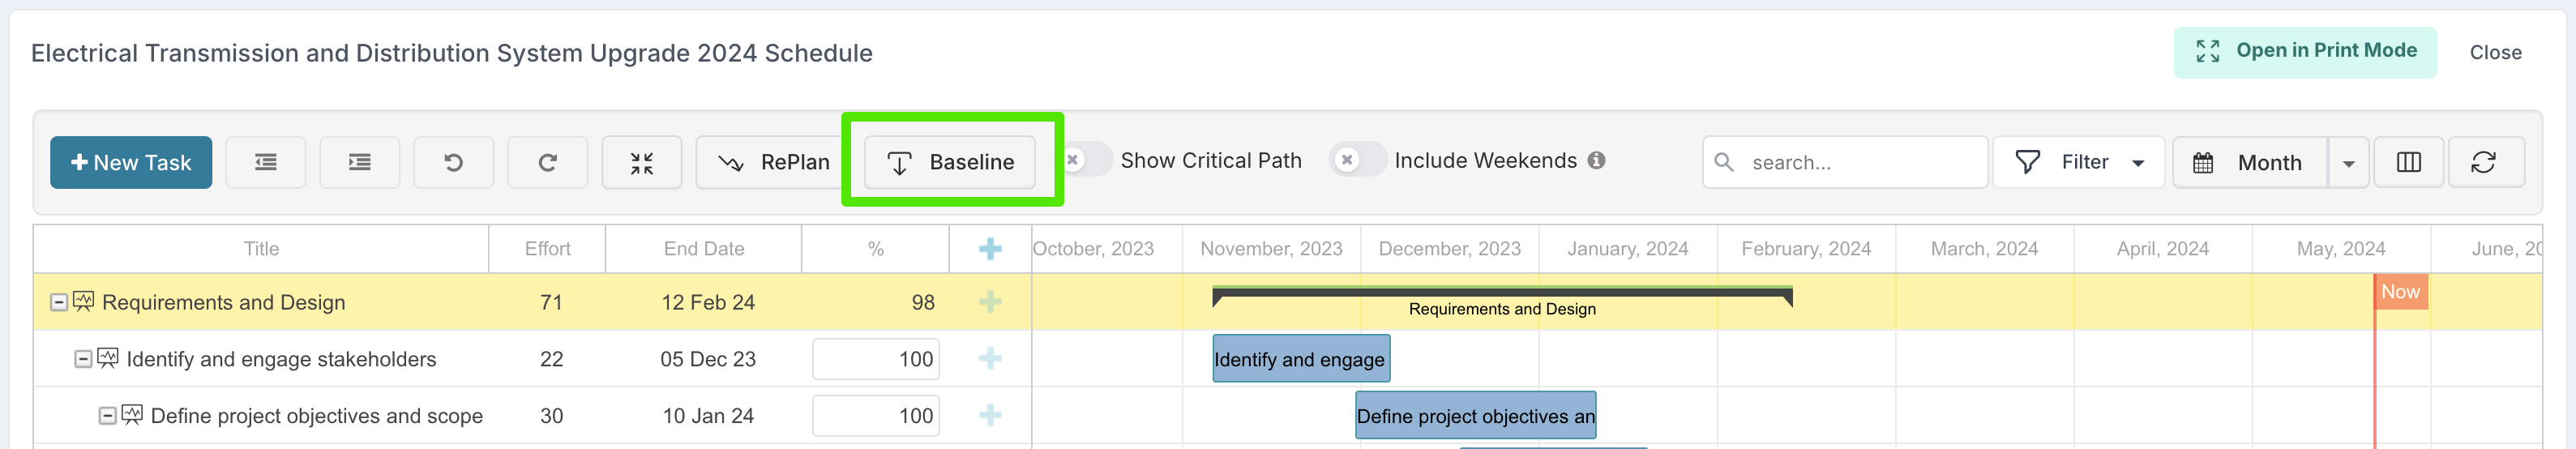This screenshot has width=2576, height=449.
Task: Click the info icon beside Include Weekends
Action: (x=1596, y=160)
